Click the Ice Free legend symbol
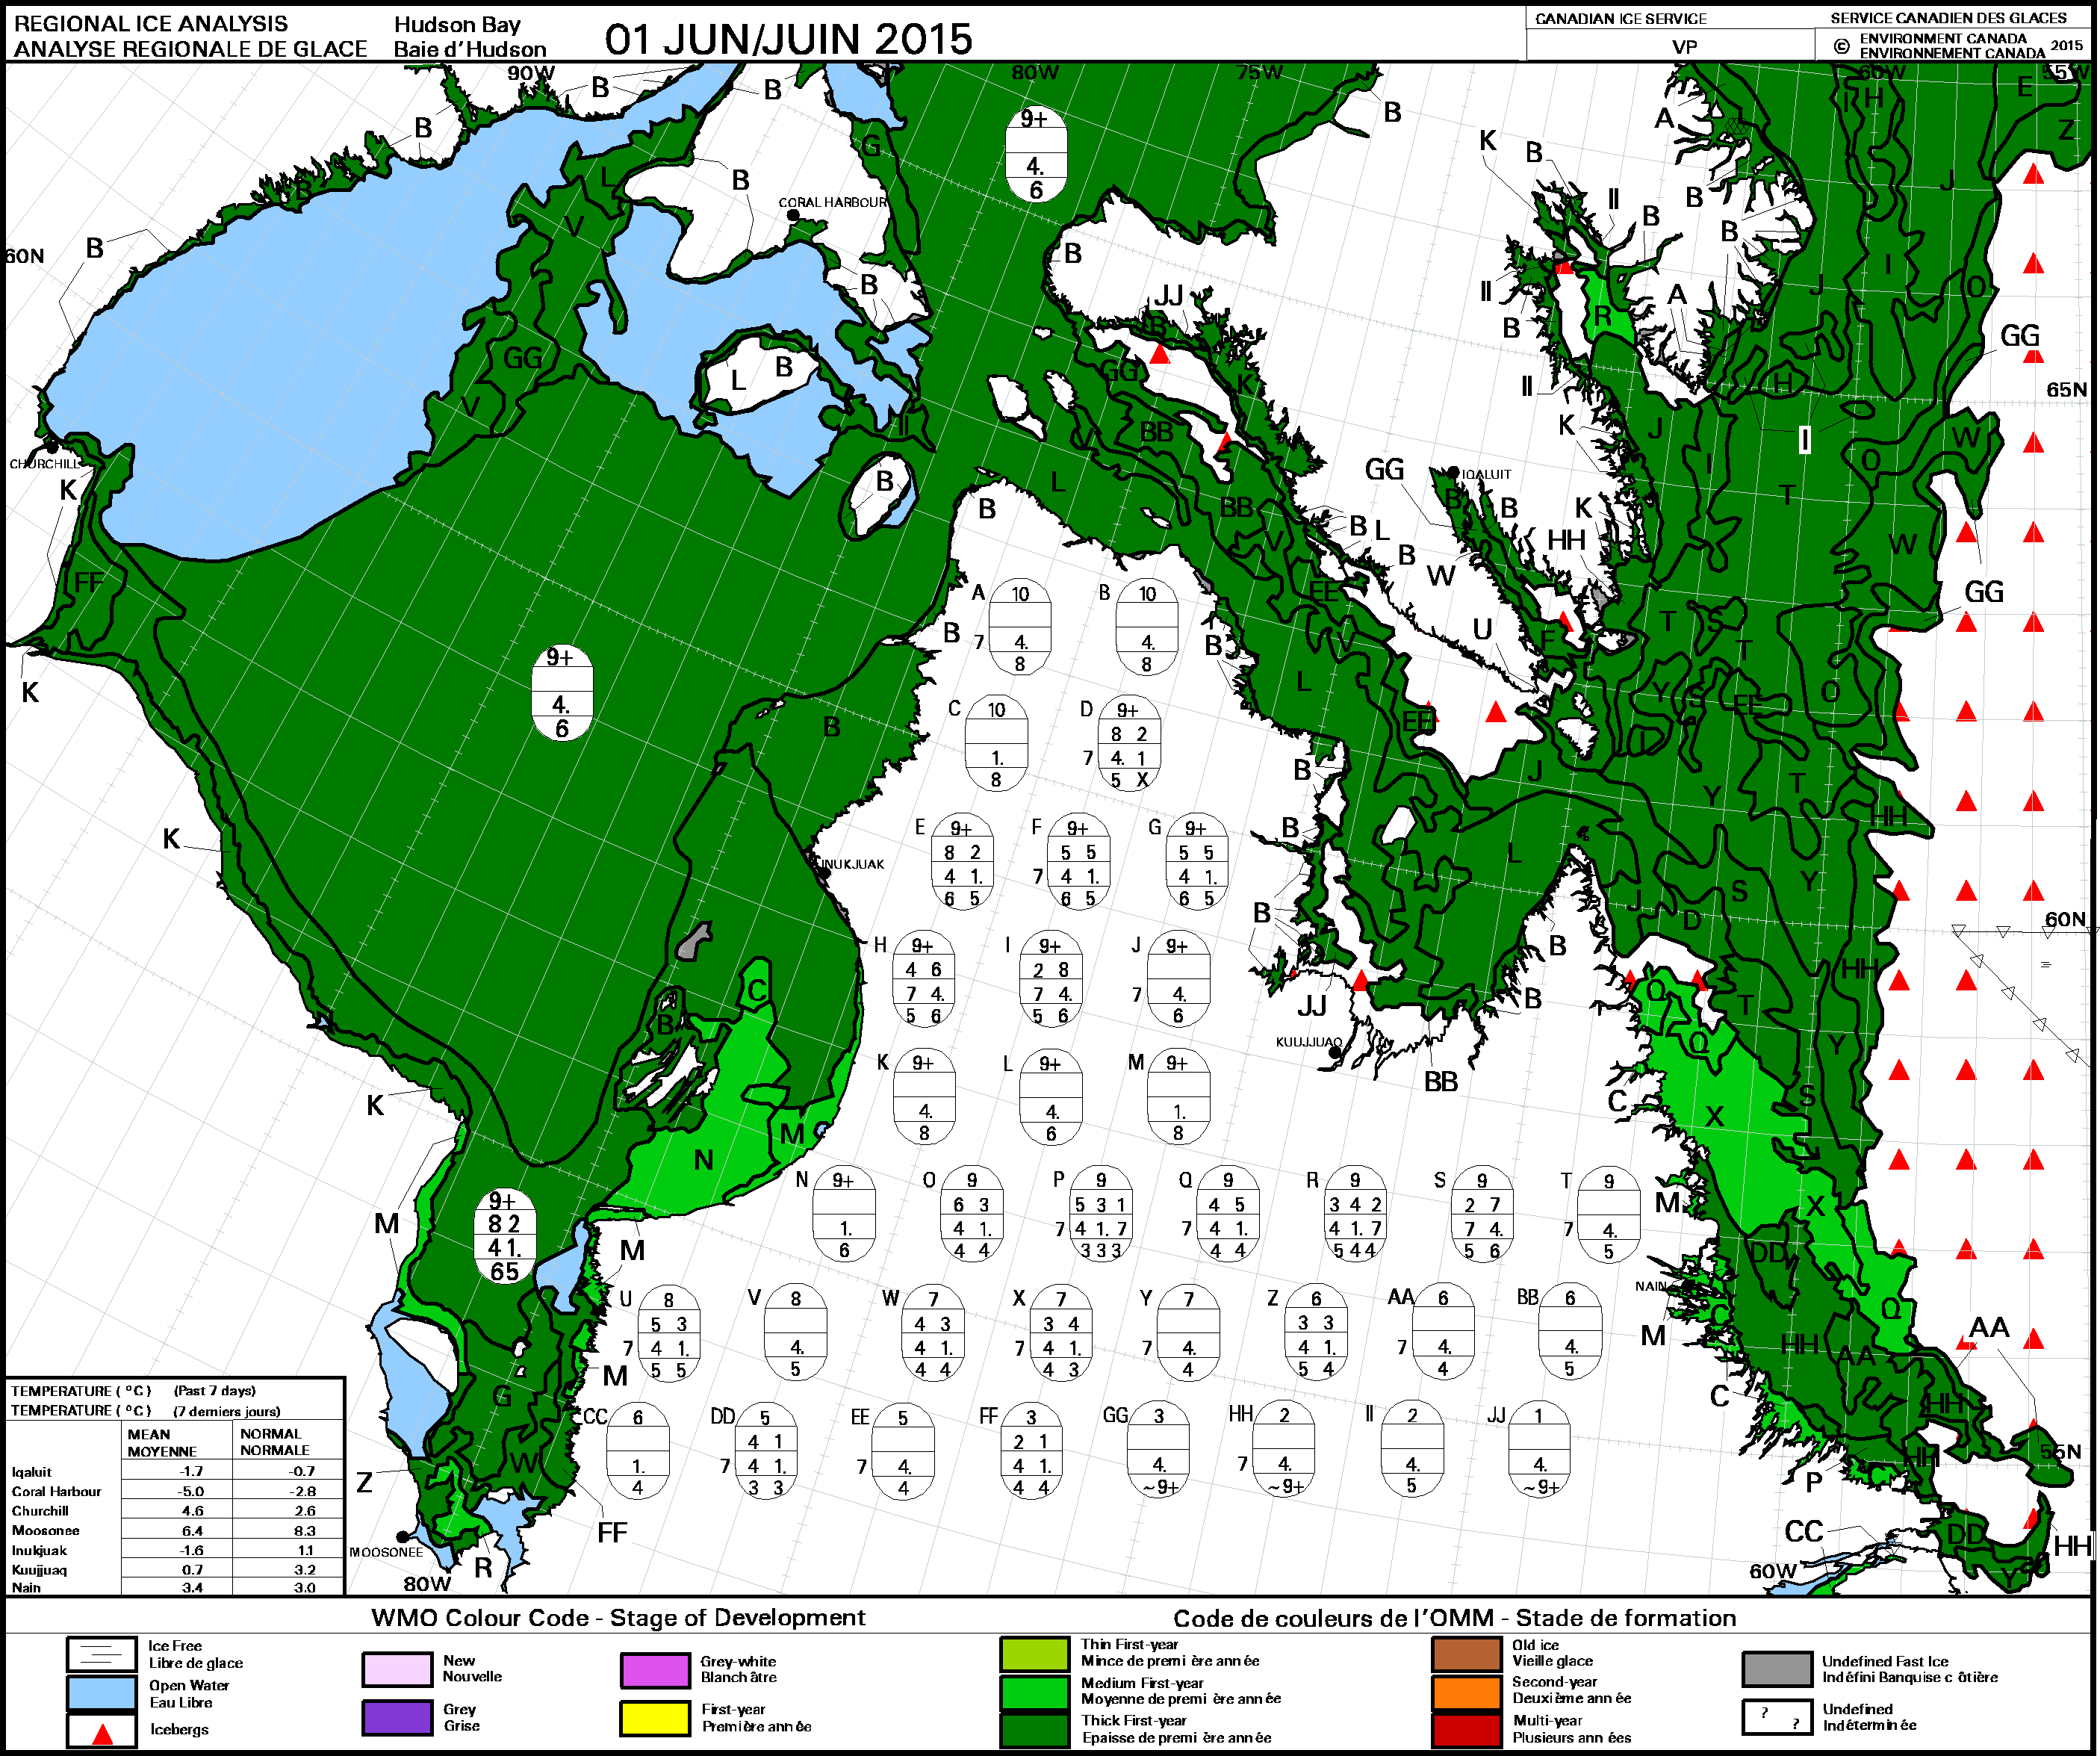 pyautogui.click(x=101, y=1654)
